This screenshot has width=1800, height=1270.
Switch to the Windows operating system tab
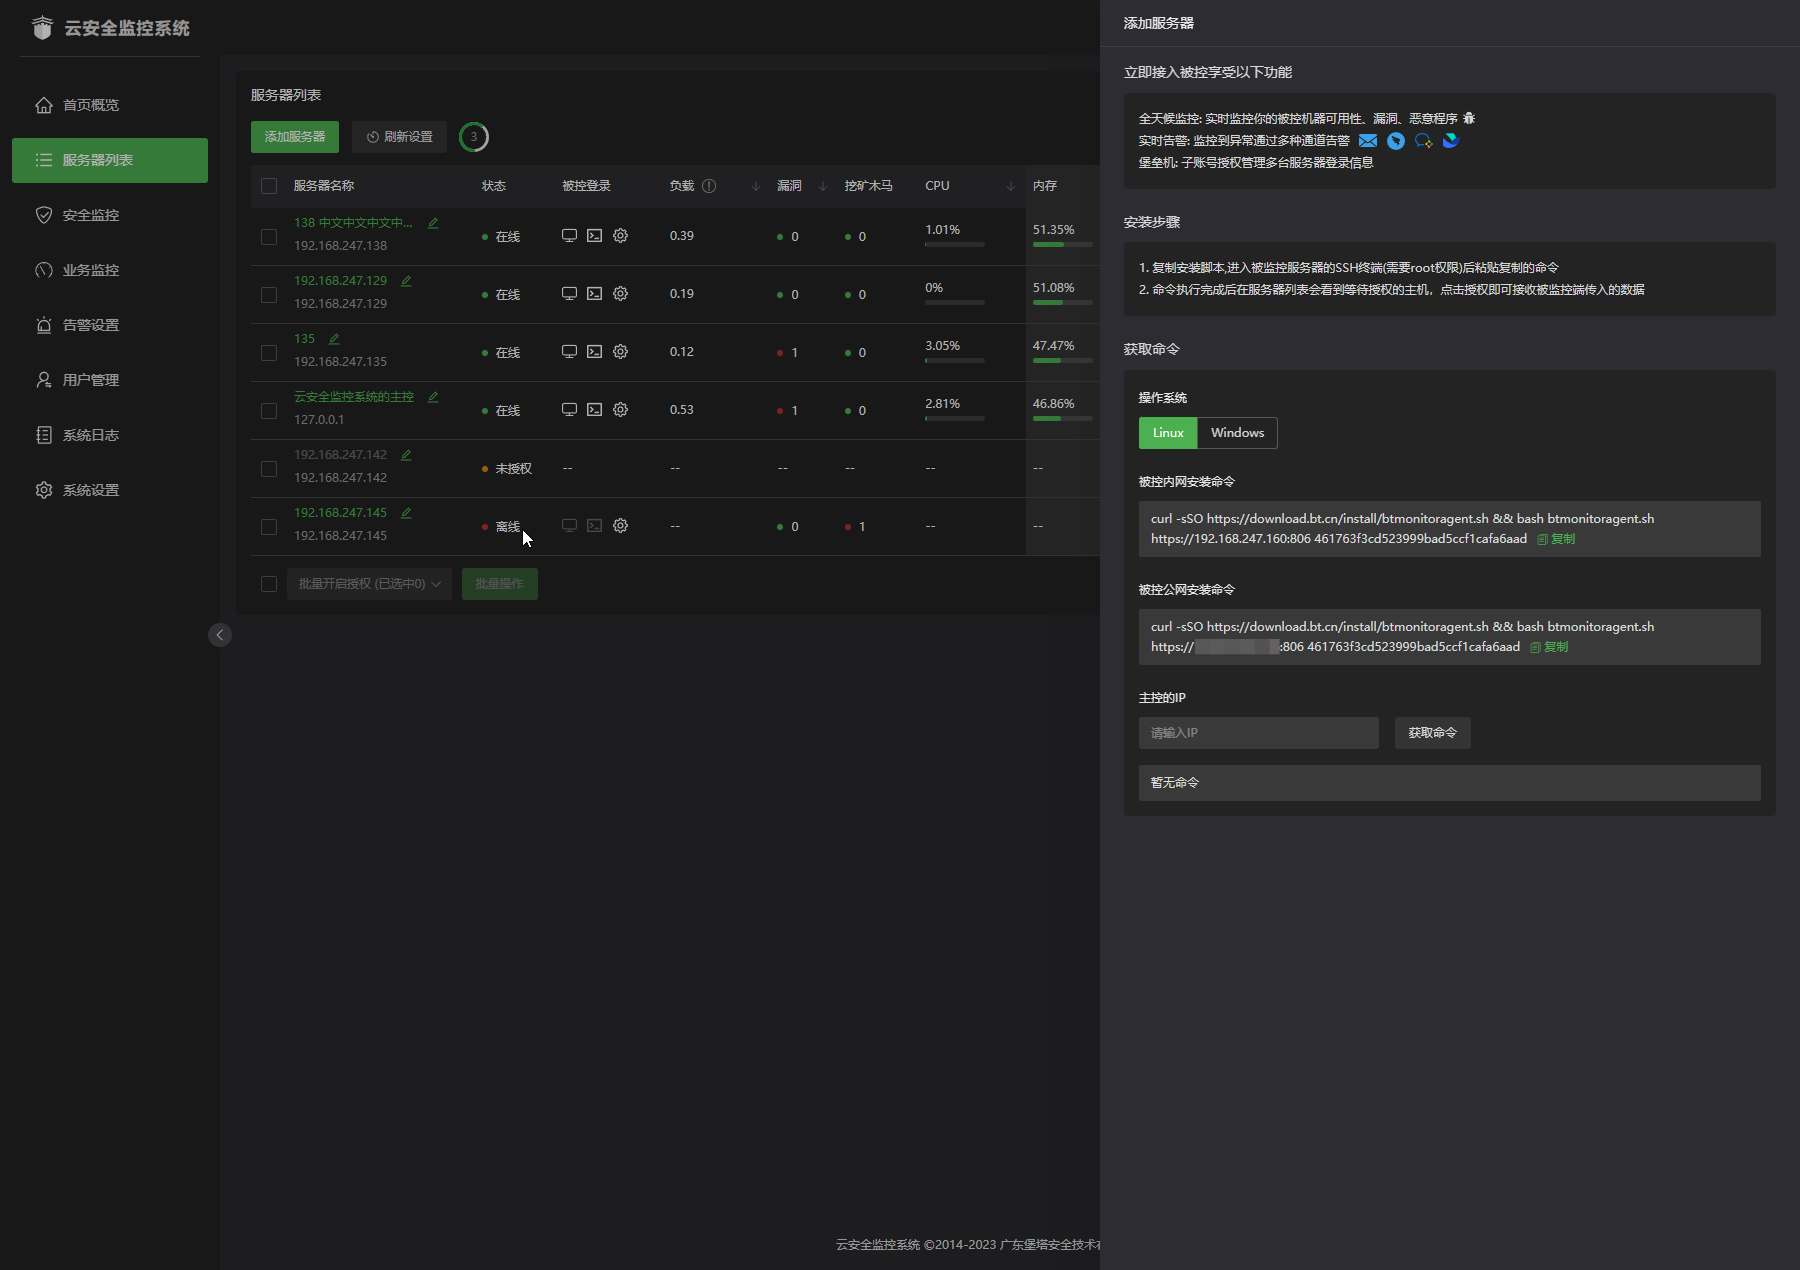[1237, 433]
